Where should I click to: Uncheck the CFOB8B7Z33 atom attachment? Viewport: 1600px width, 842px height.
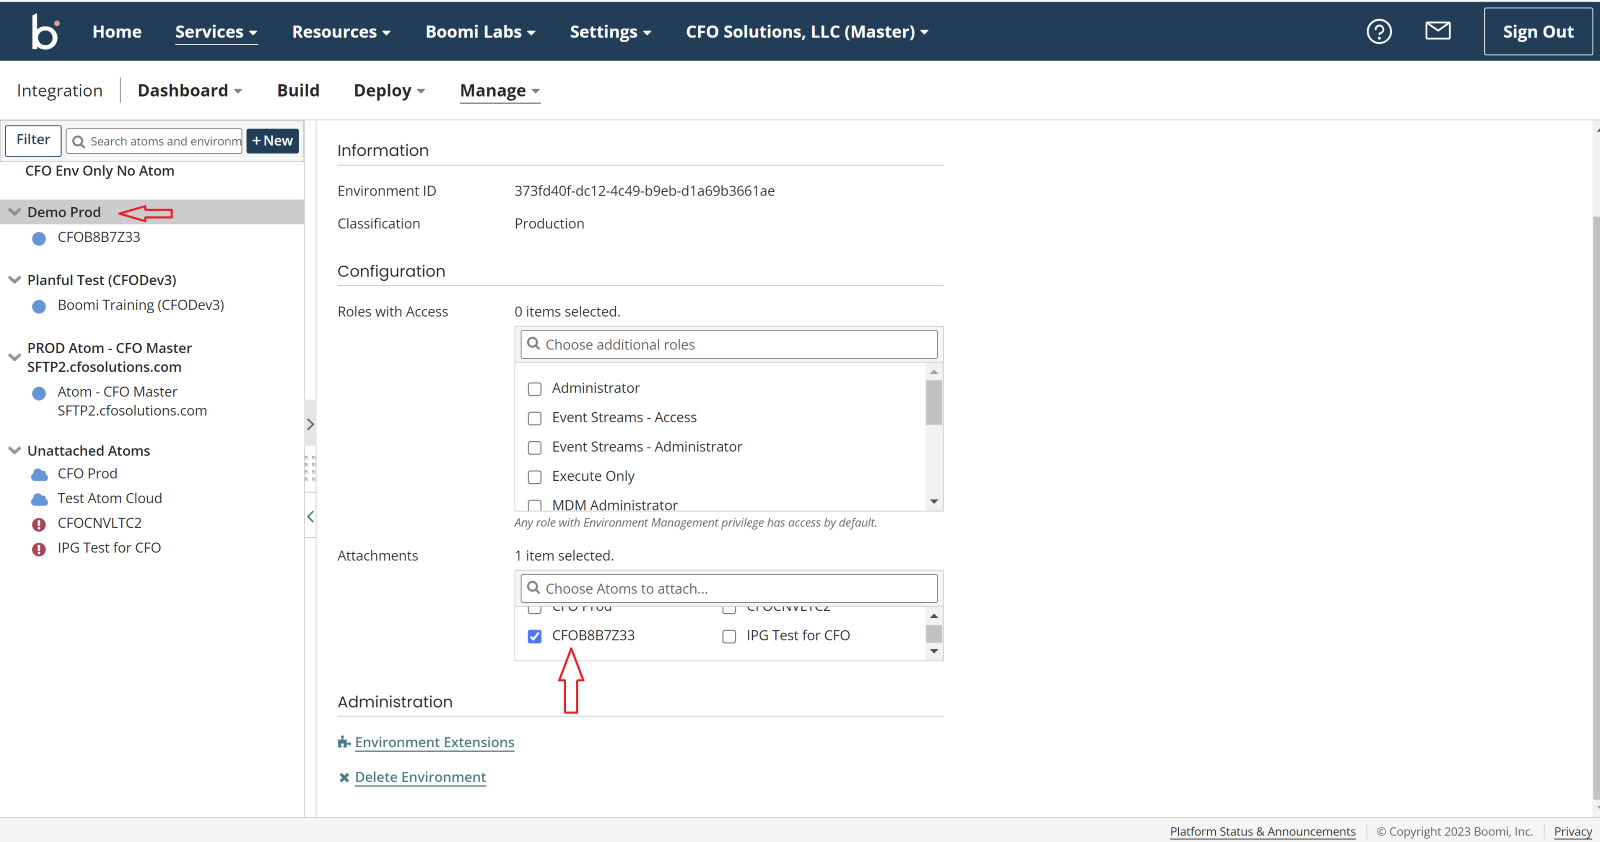[535, 636]
